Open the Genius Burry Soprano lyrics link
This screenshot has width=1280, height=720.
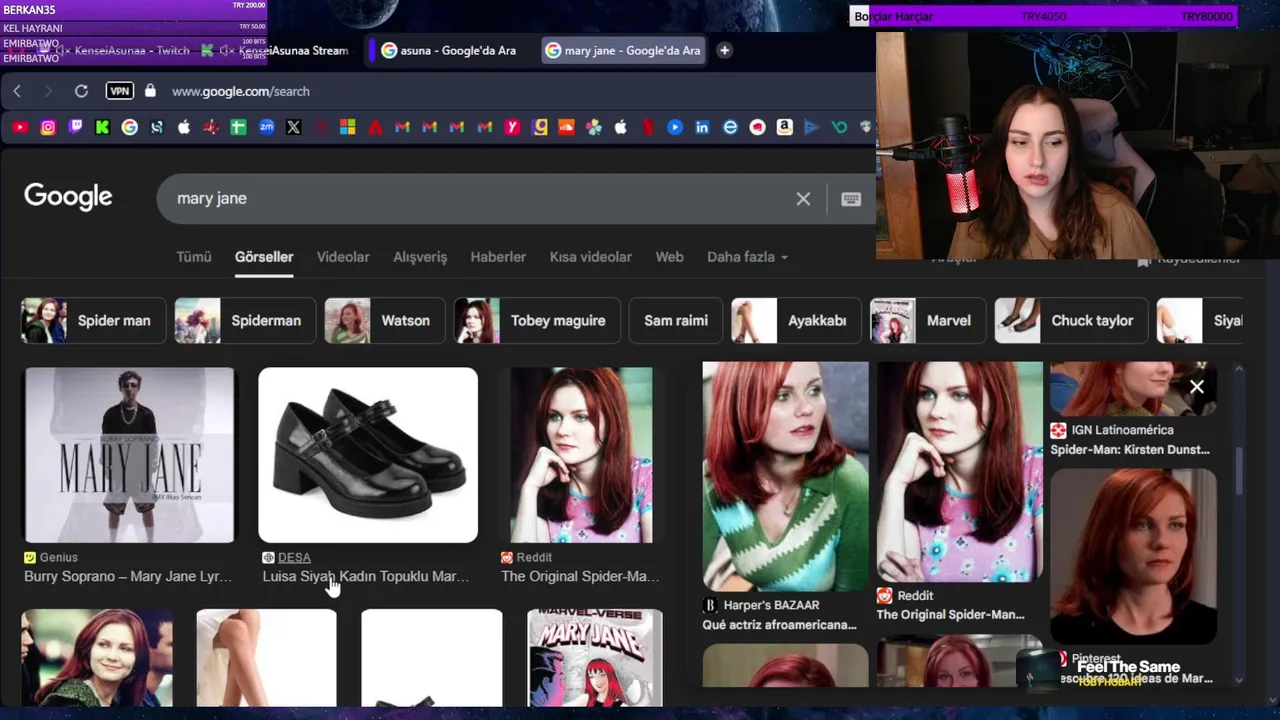click(x=128, y=576)
